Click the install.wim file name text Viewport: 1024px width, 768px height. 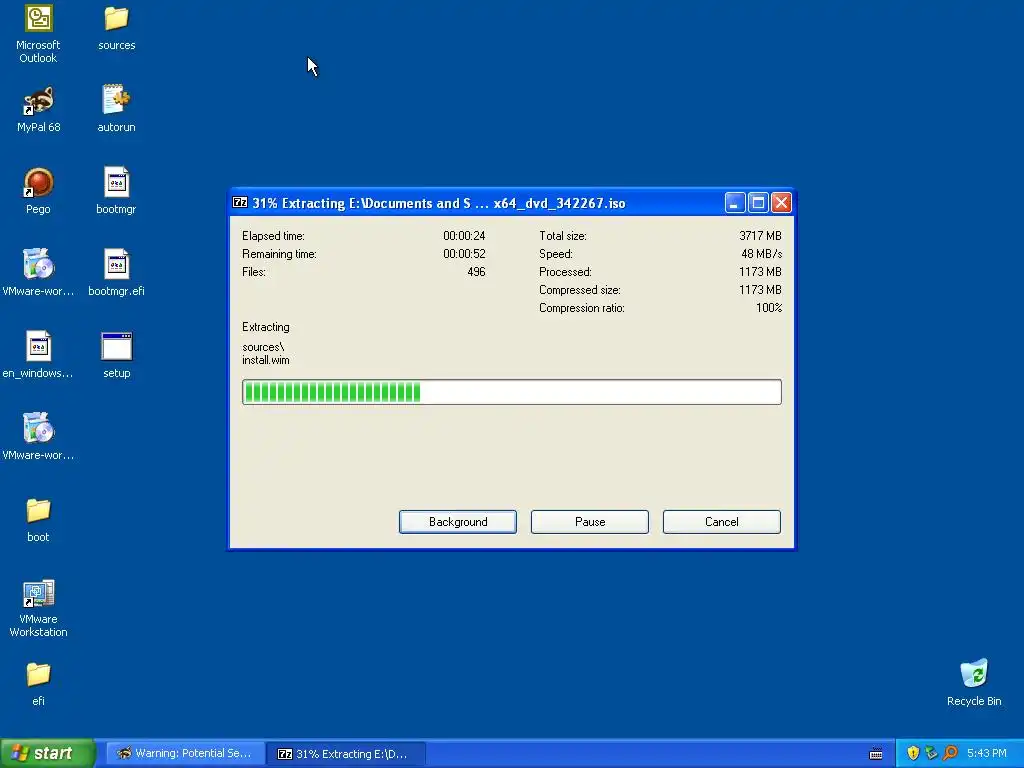click(x=266, y=360)
